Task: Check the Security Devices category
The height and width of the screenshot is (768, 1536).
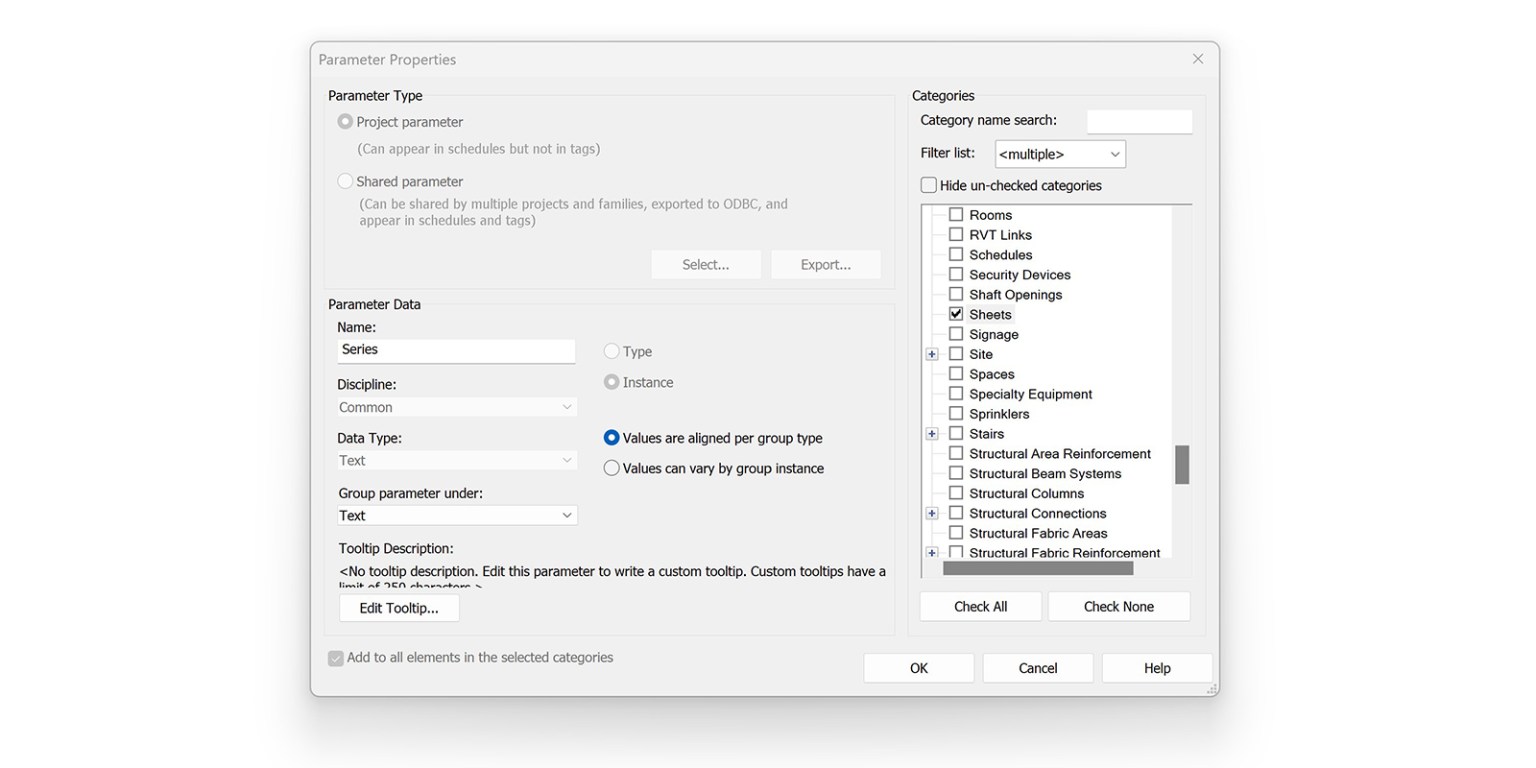Action: coord(956,274)
